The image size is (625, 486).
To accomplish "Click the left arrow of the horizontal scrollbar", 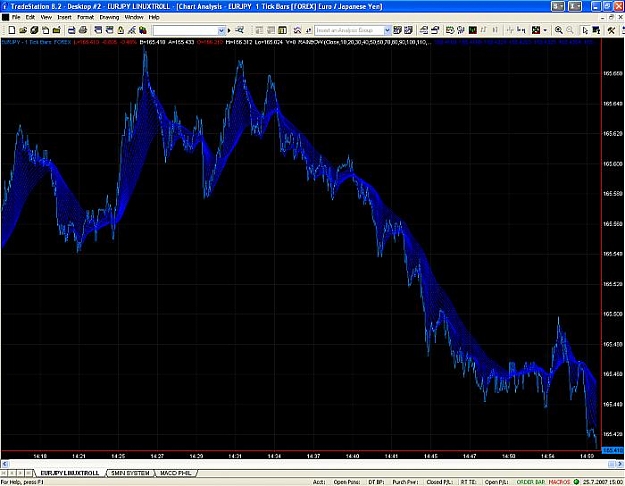I will 5,464.
